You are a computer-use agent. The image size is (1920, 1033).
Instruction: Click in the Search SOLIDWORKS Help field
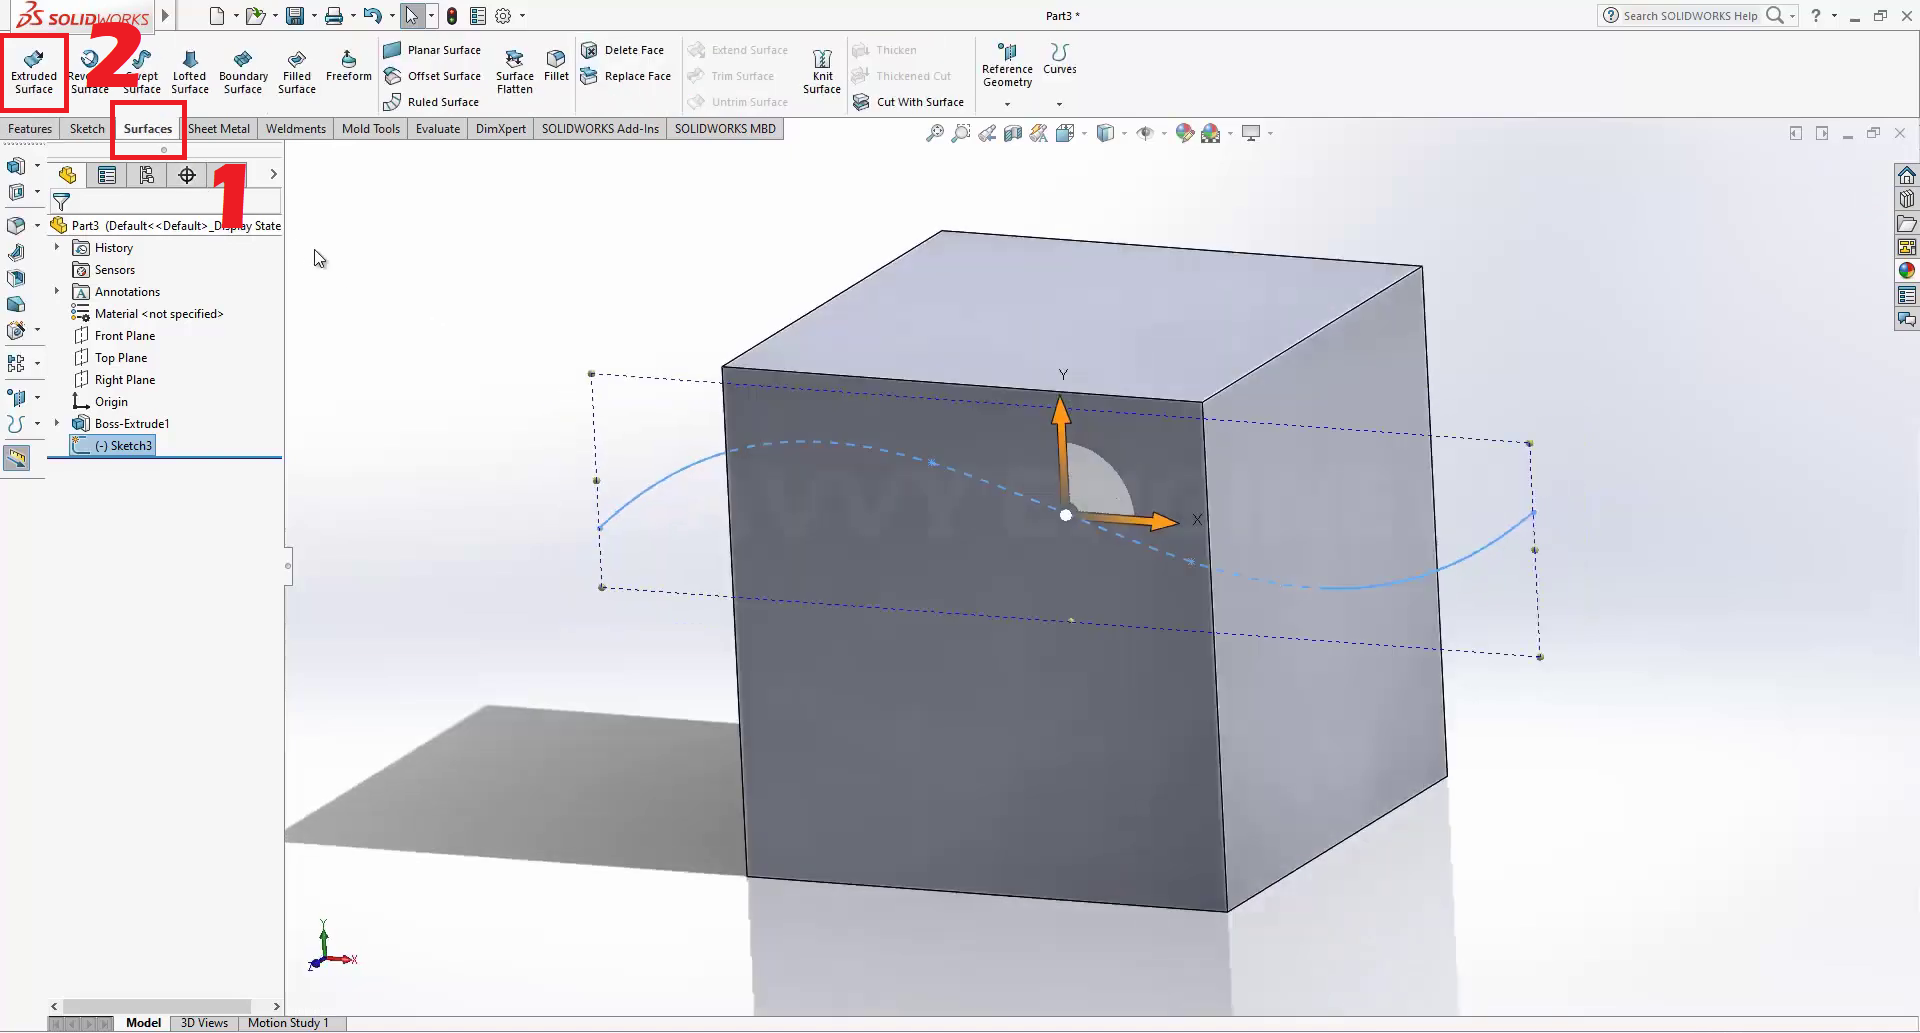coord(1690,16)
